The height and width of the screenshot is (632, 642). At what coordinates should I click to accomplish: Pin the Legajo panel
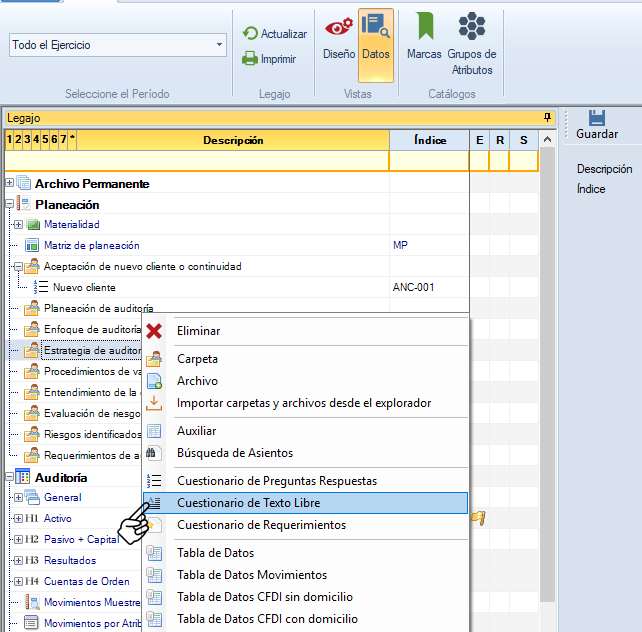pyautogui.click(x=547, y=118)
